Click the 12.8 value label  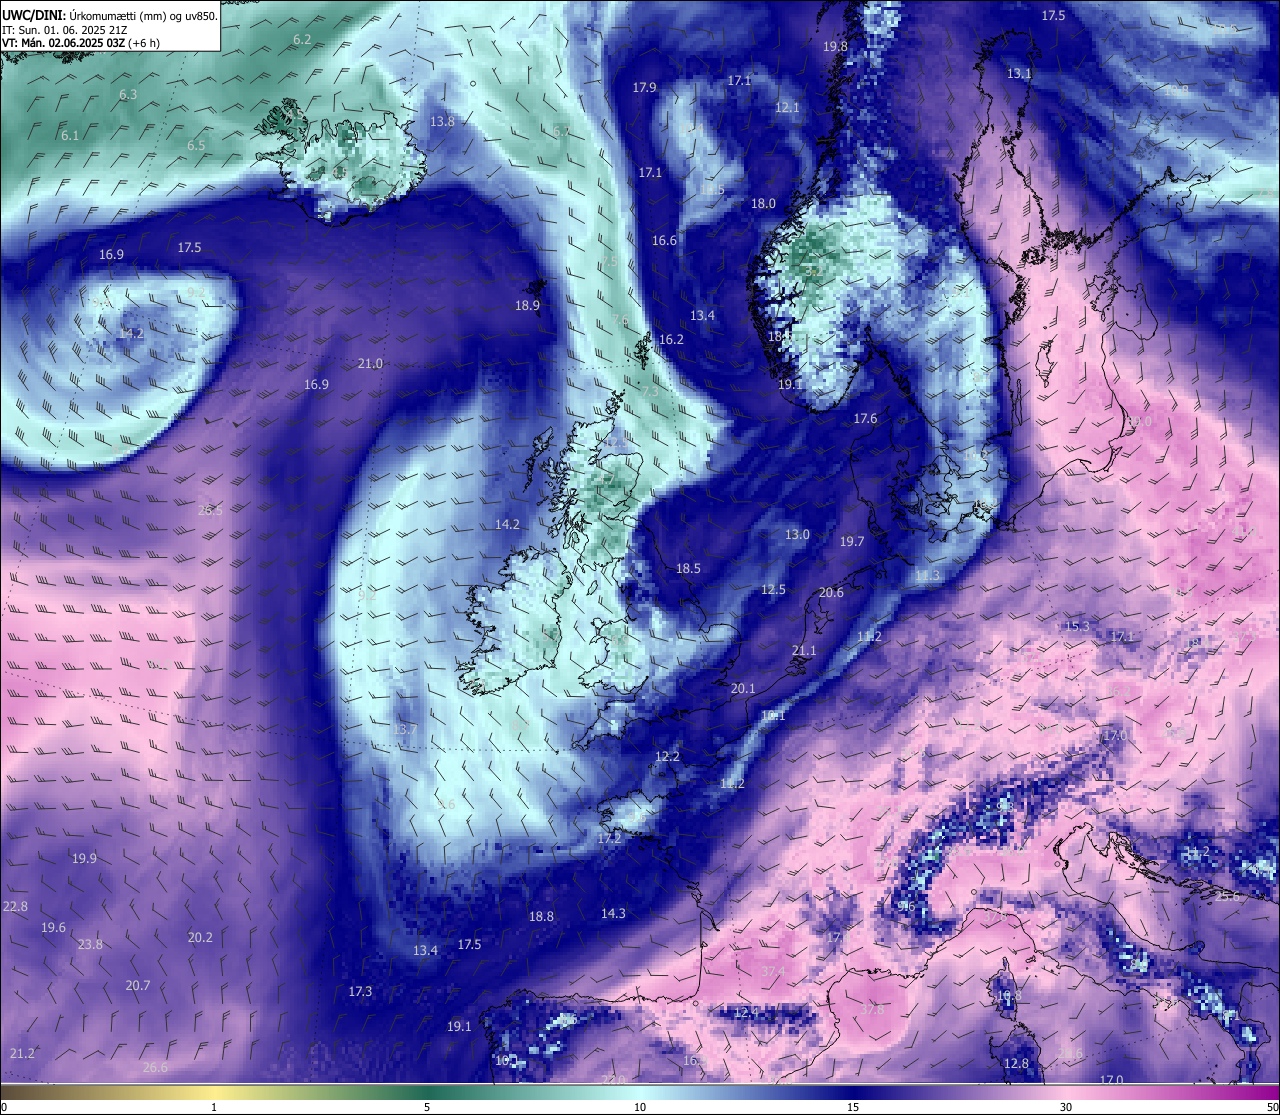pos(1016,1064)
